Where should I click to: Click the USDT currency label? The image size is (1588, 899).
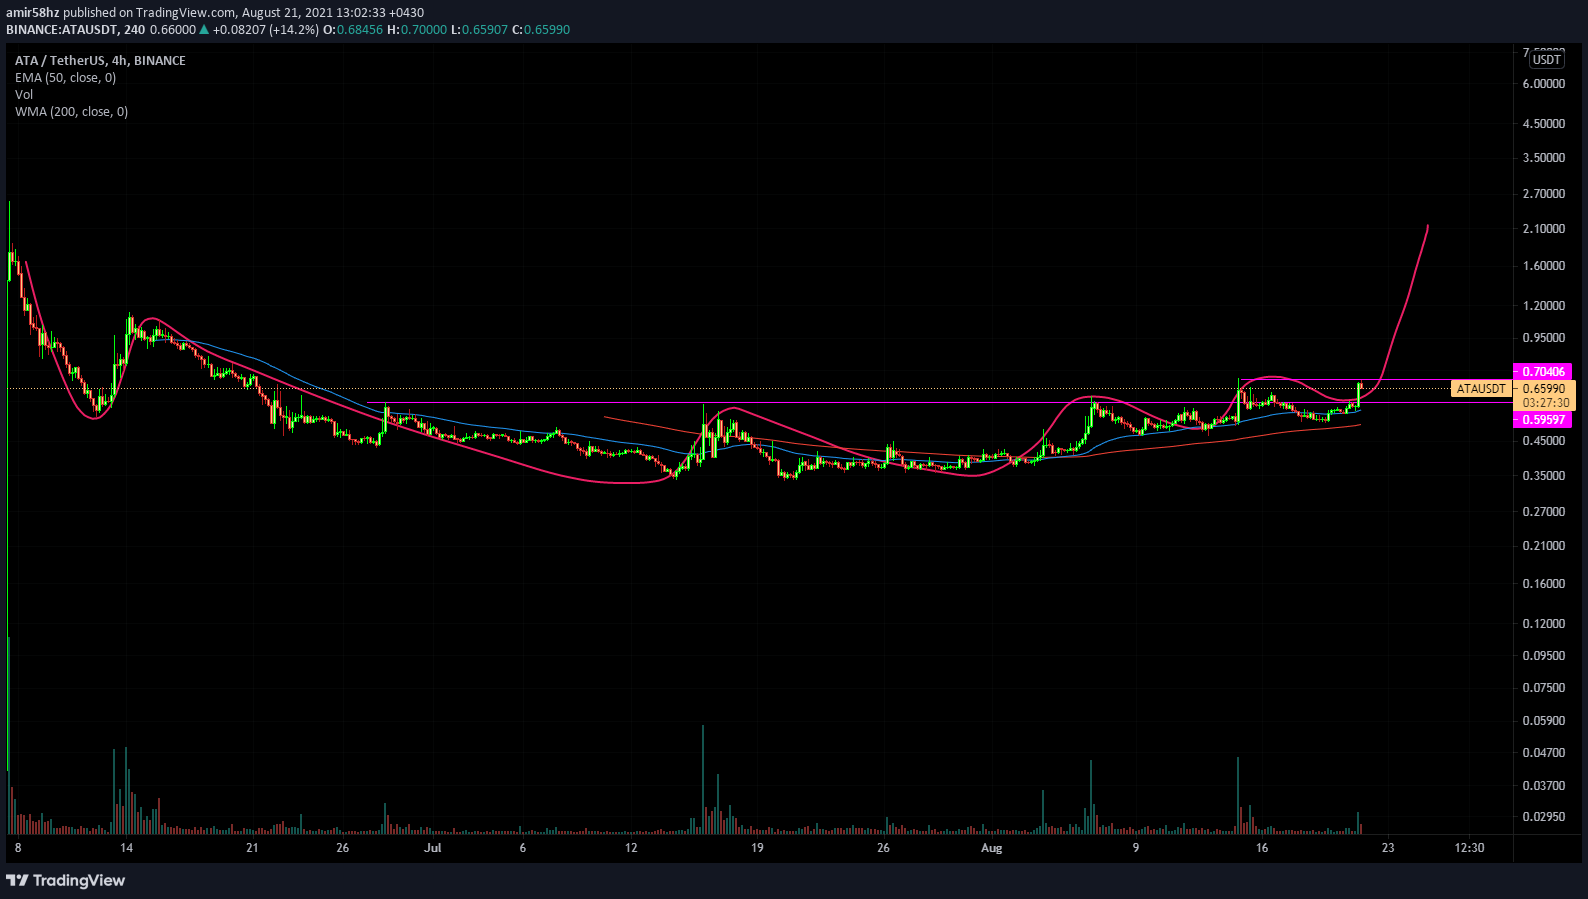point(1547,60)
